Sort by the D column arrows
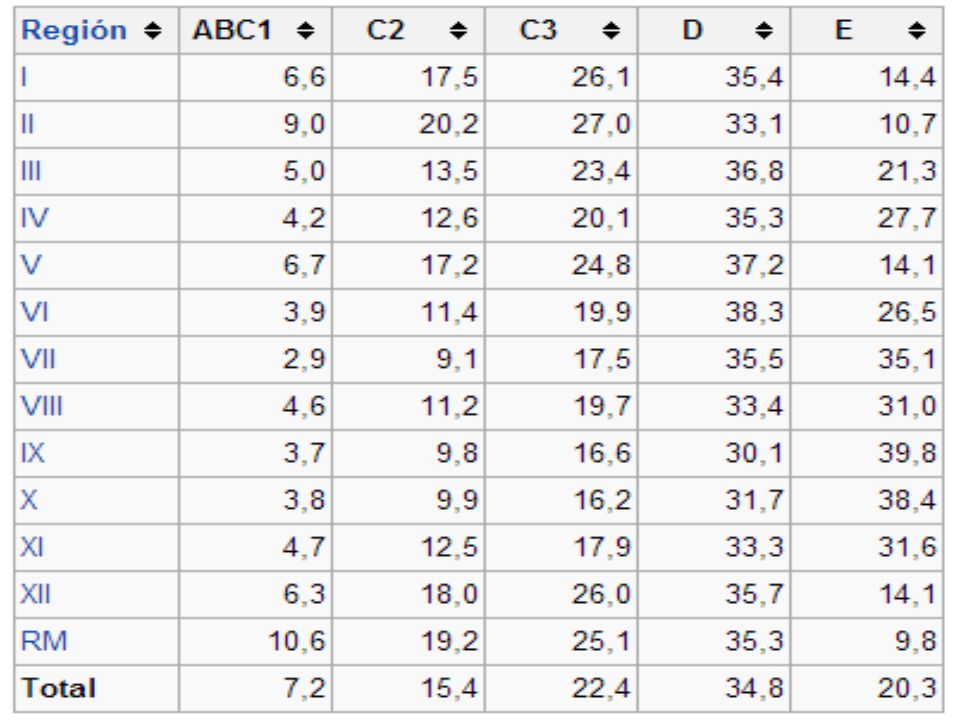This screenshot has height=720, width=960. tap(763, 30)
